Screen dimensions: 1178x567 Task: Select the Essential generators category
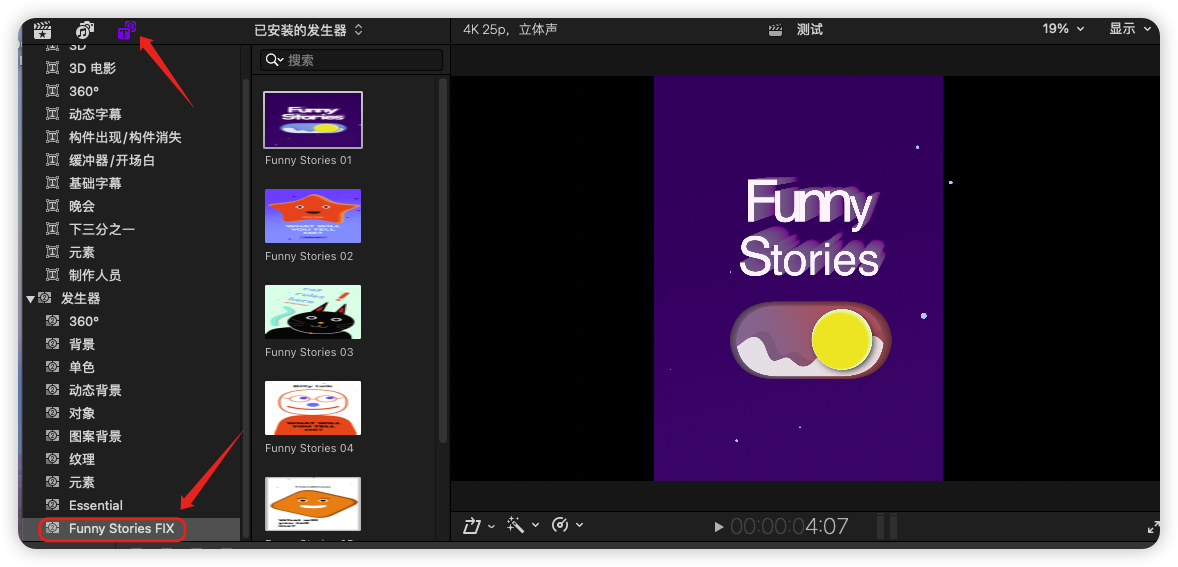click(96, 505)
